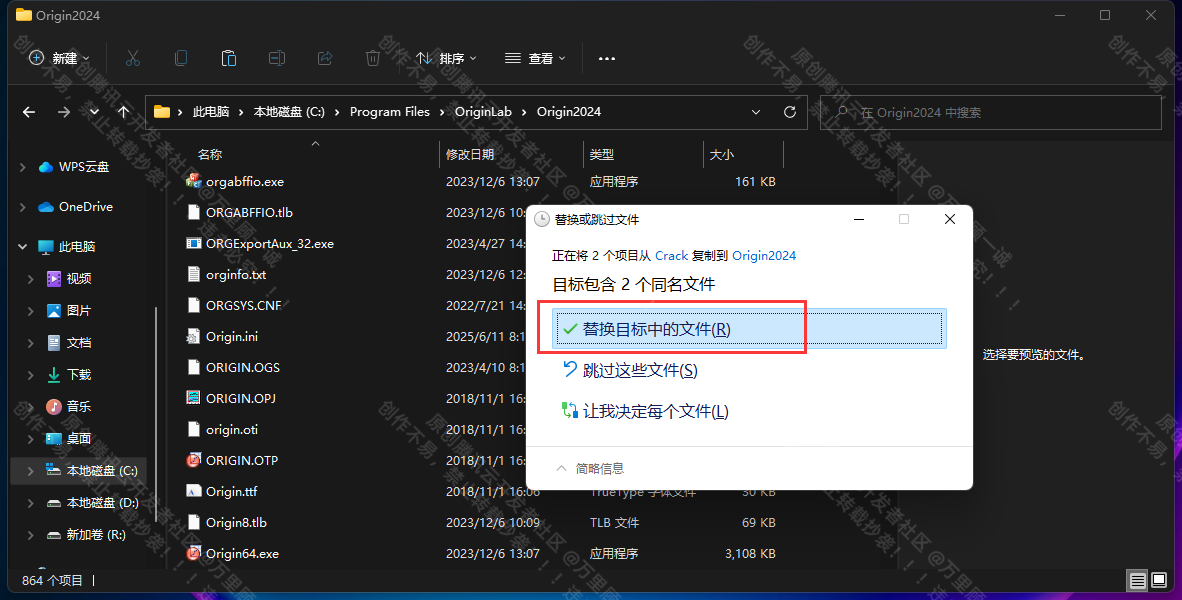The image size is (1182, 600).
Task: Click the Copy icon in toolbar
Action: 181,58
